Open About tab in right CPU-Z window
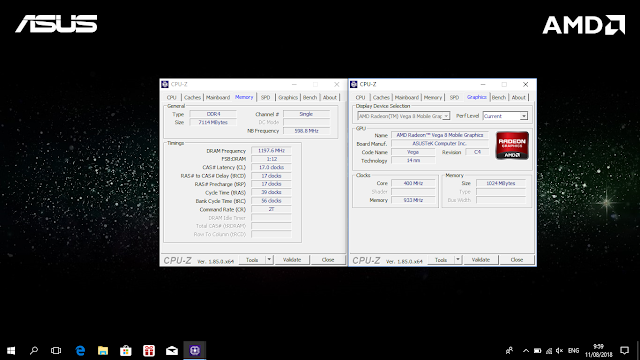Image resolution: width=640 pixels, height=360 pixels. tap(519, 97)
